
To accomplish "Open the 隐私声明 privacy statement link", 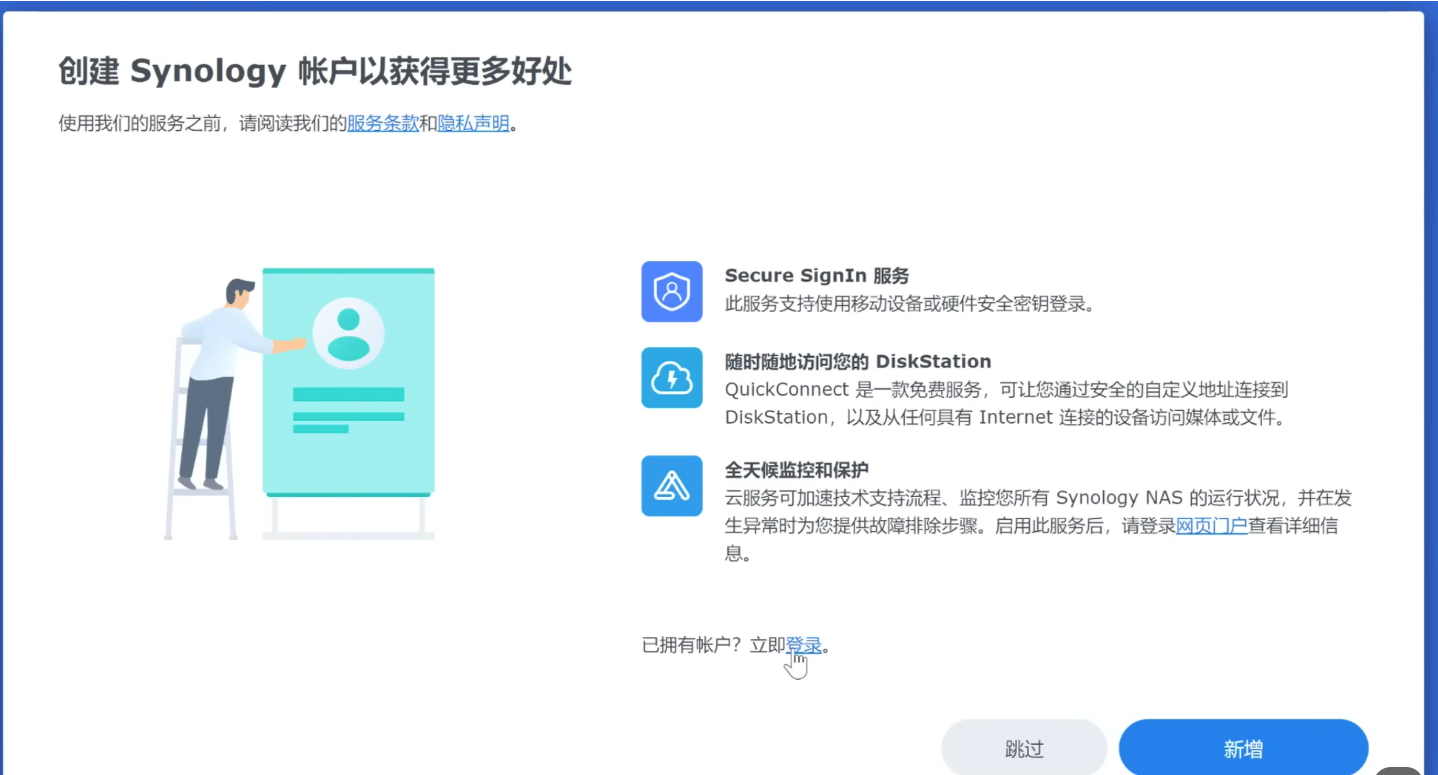I will (474, 124).
